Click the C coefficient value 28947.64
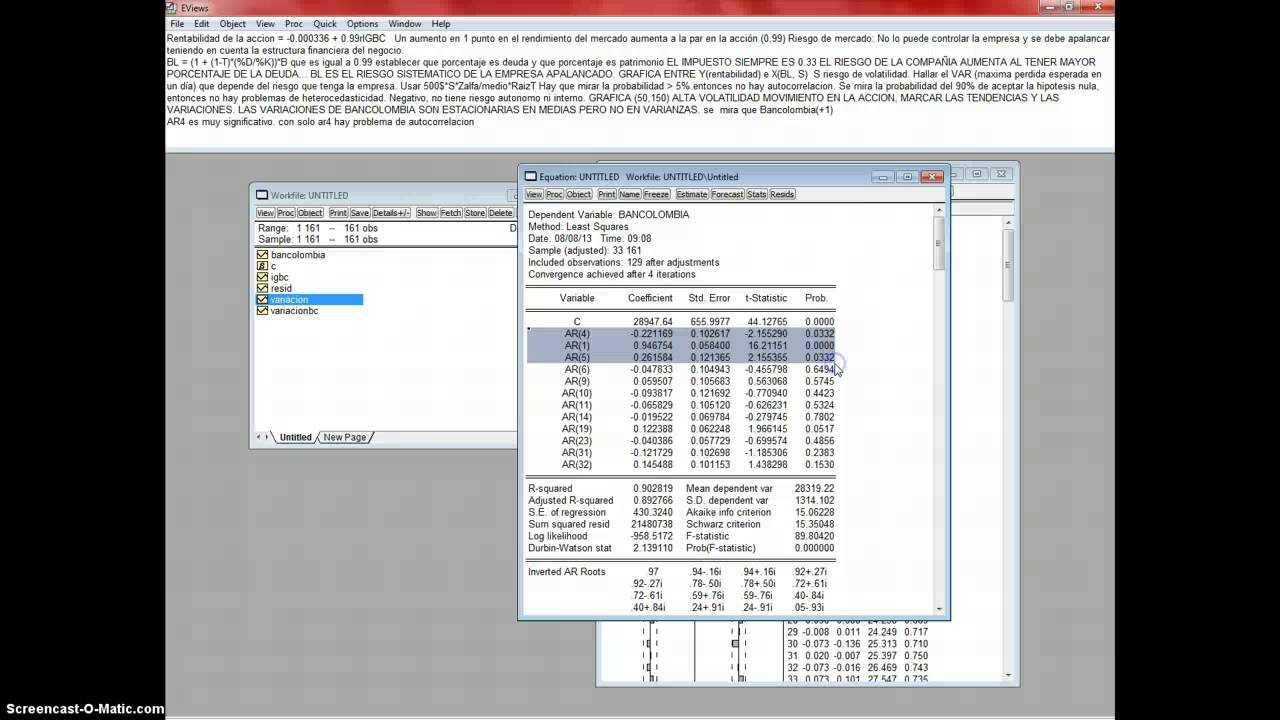This screenshot has width=1280, height=720. pos(653,322)
